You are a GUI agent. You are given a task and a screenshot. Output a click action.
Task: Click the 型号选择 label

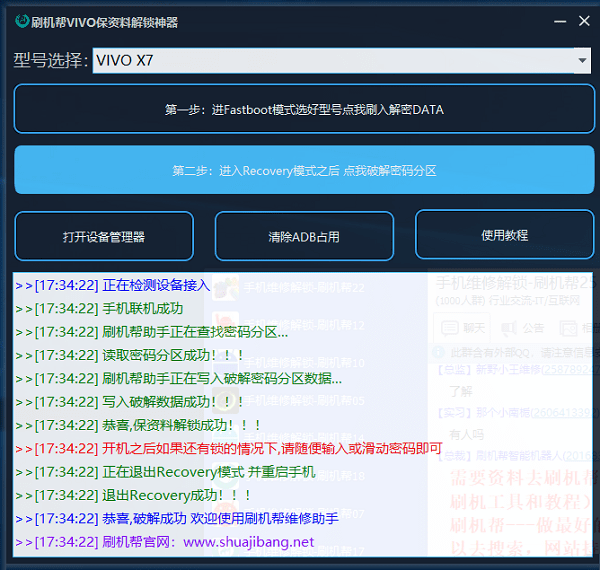(x=51, y=61)
